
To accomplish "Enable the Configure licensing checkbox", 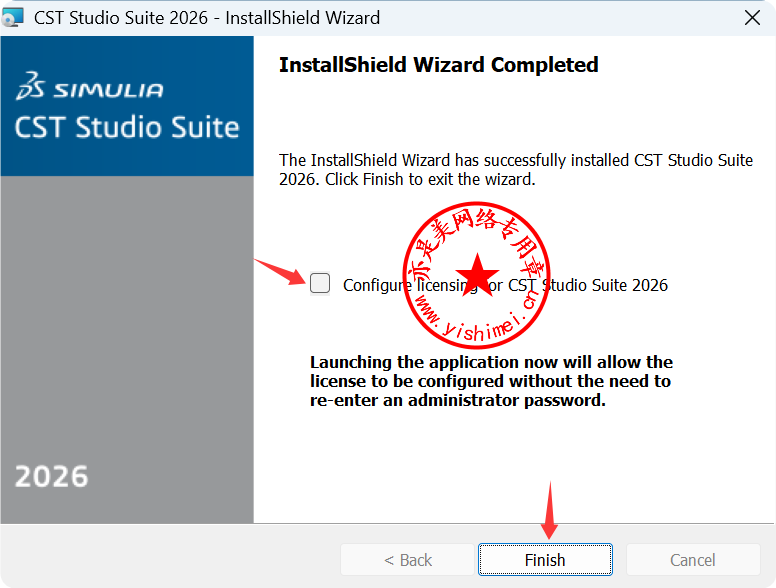I will coord(320,284).
